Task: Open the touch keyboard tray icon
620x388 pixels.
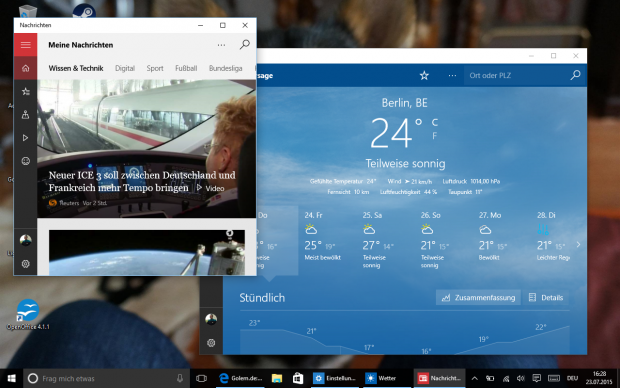Action: click(554, 379)
